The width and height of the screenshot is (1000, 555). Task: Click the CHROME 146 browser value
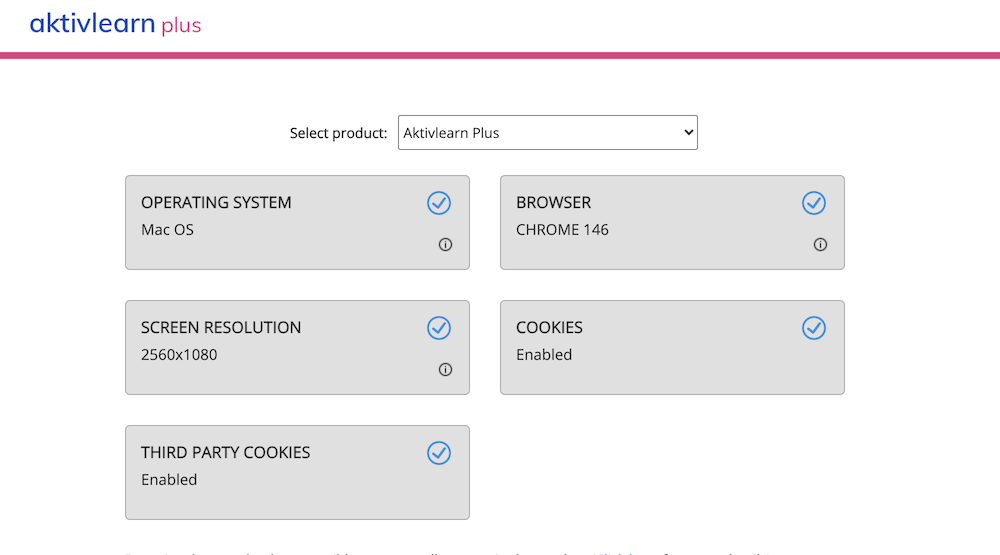click(x=562, y=230)
